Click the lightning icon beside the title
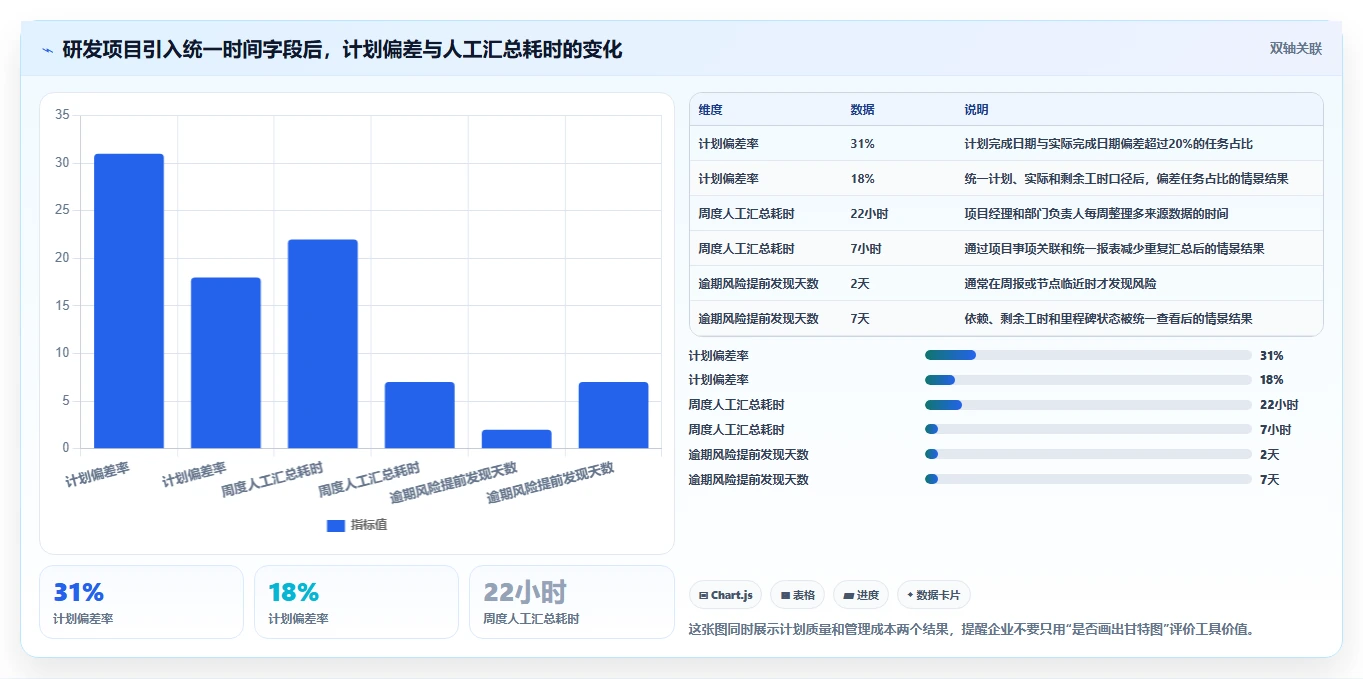This screenshot has width=1363, height=679. coord(48,50)
